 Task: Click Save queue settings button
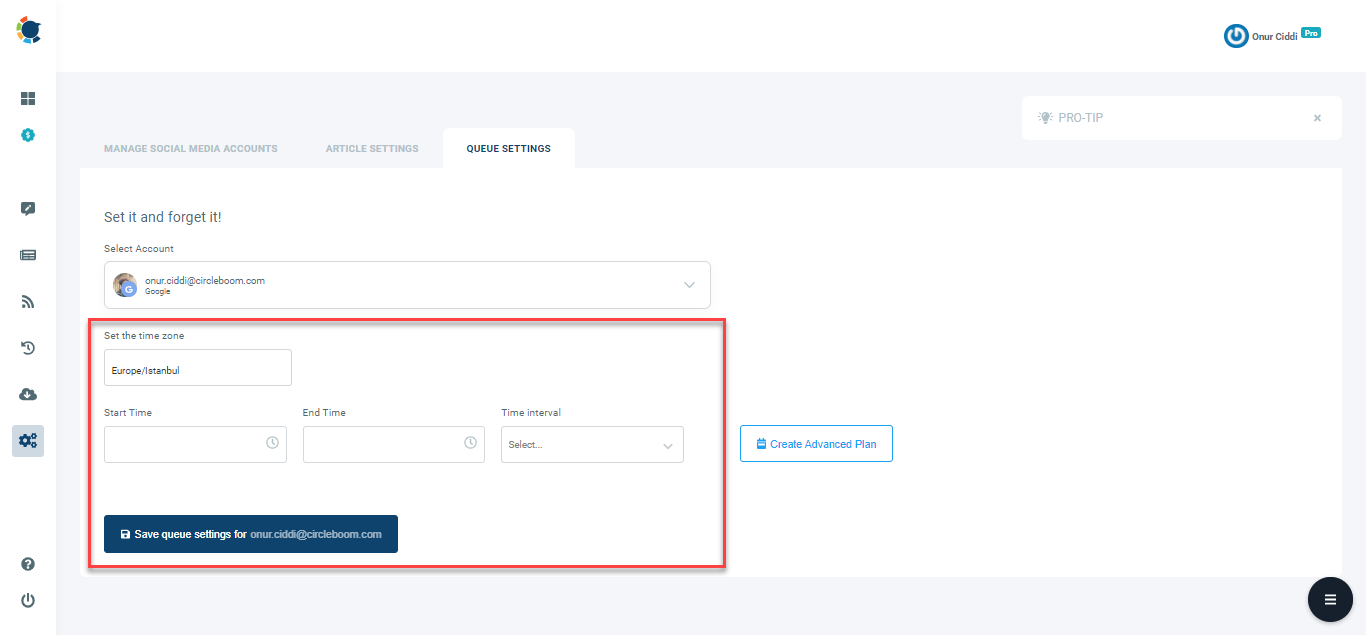pyautogui.click(x=251, y=534)
